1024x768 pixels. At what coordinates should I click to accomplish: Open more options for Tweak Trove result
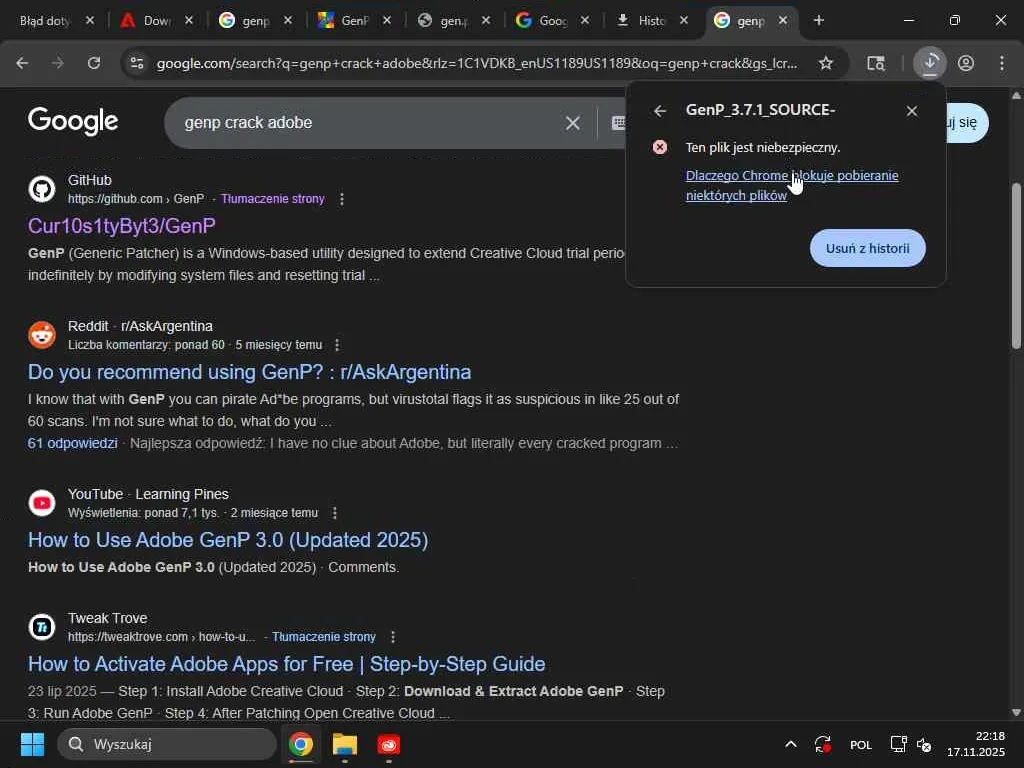point(392,637)
